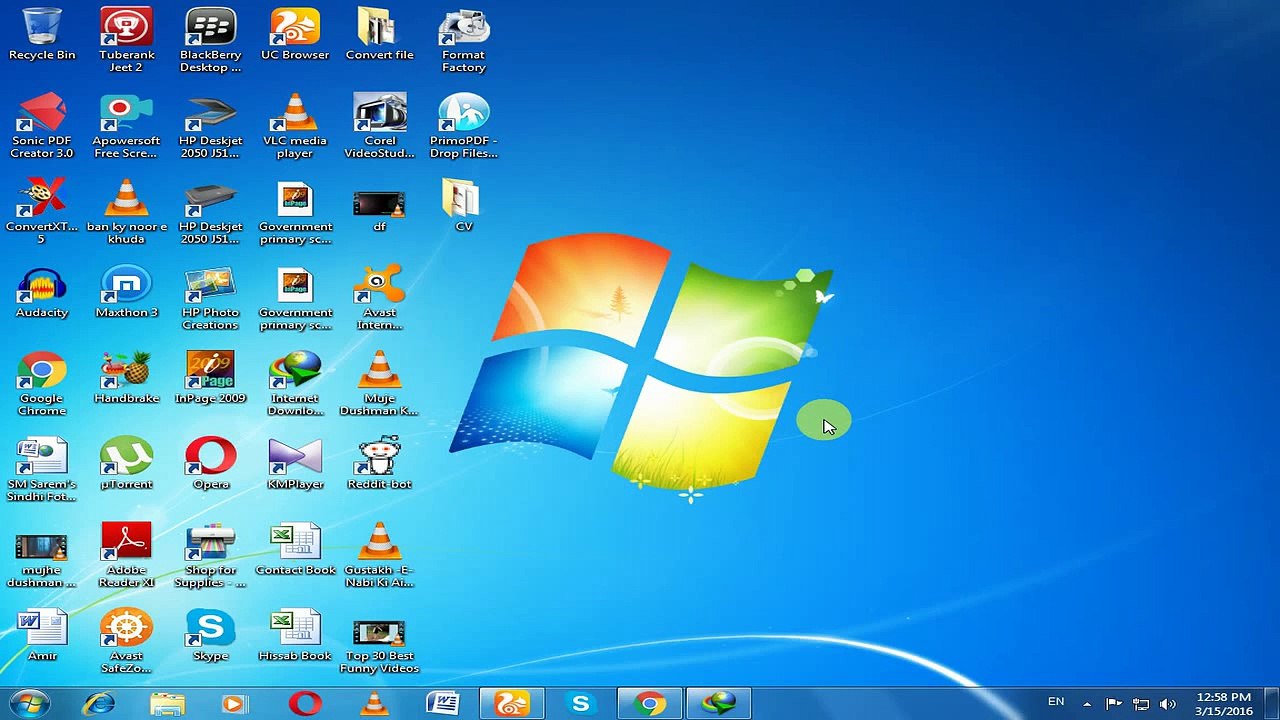The height and width of the screenshot is (720, 1280).
Task: Select Sonic PDF Creator 3.0 icon
Action: point(42,126)
